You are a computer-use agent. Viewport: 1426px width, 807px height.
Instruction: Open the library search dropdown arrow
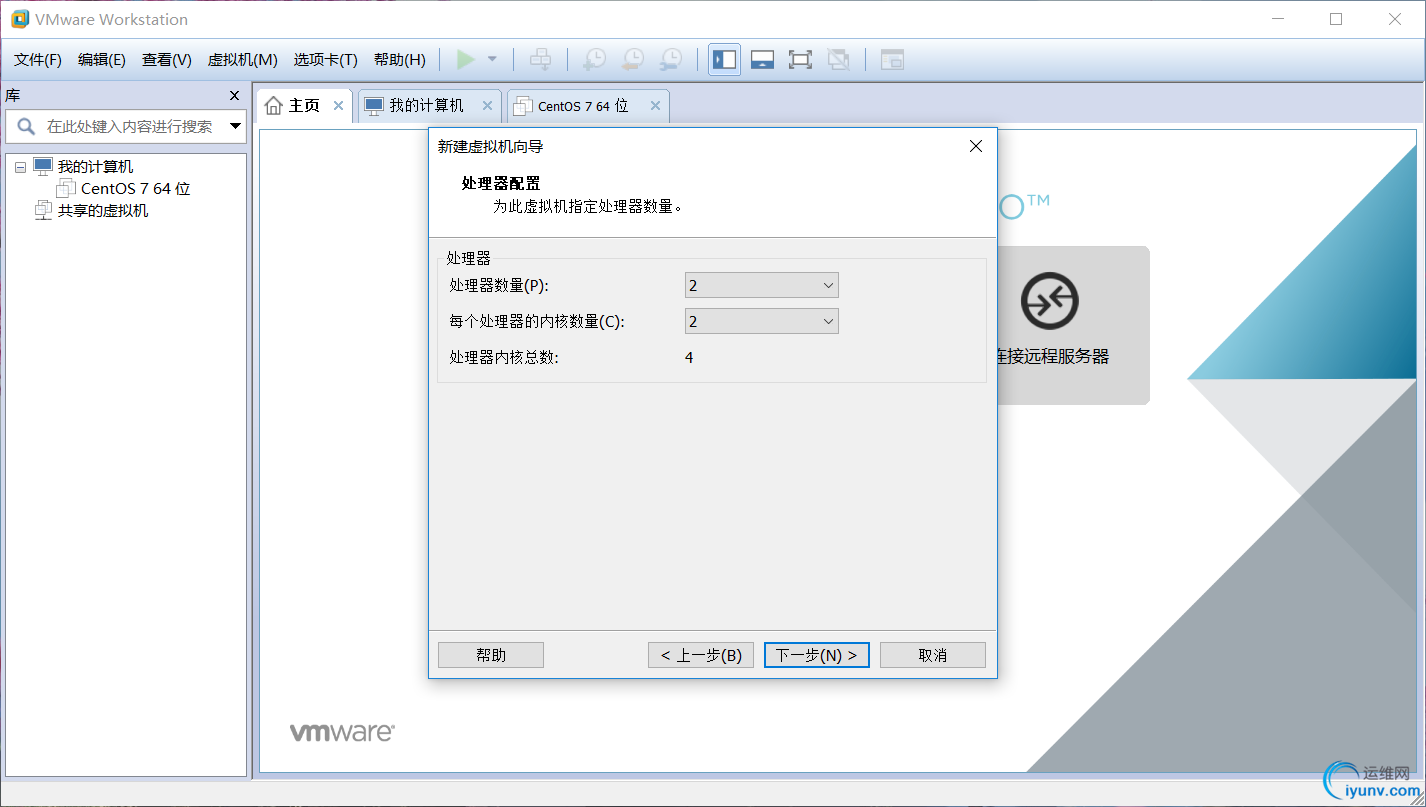236,127
